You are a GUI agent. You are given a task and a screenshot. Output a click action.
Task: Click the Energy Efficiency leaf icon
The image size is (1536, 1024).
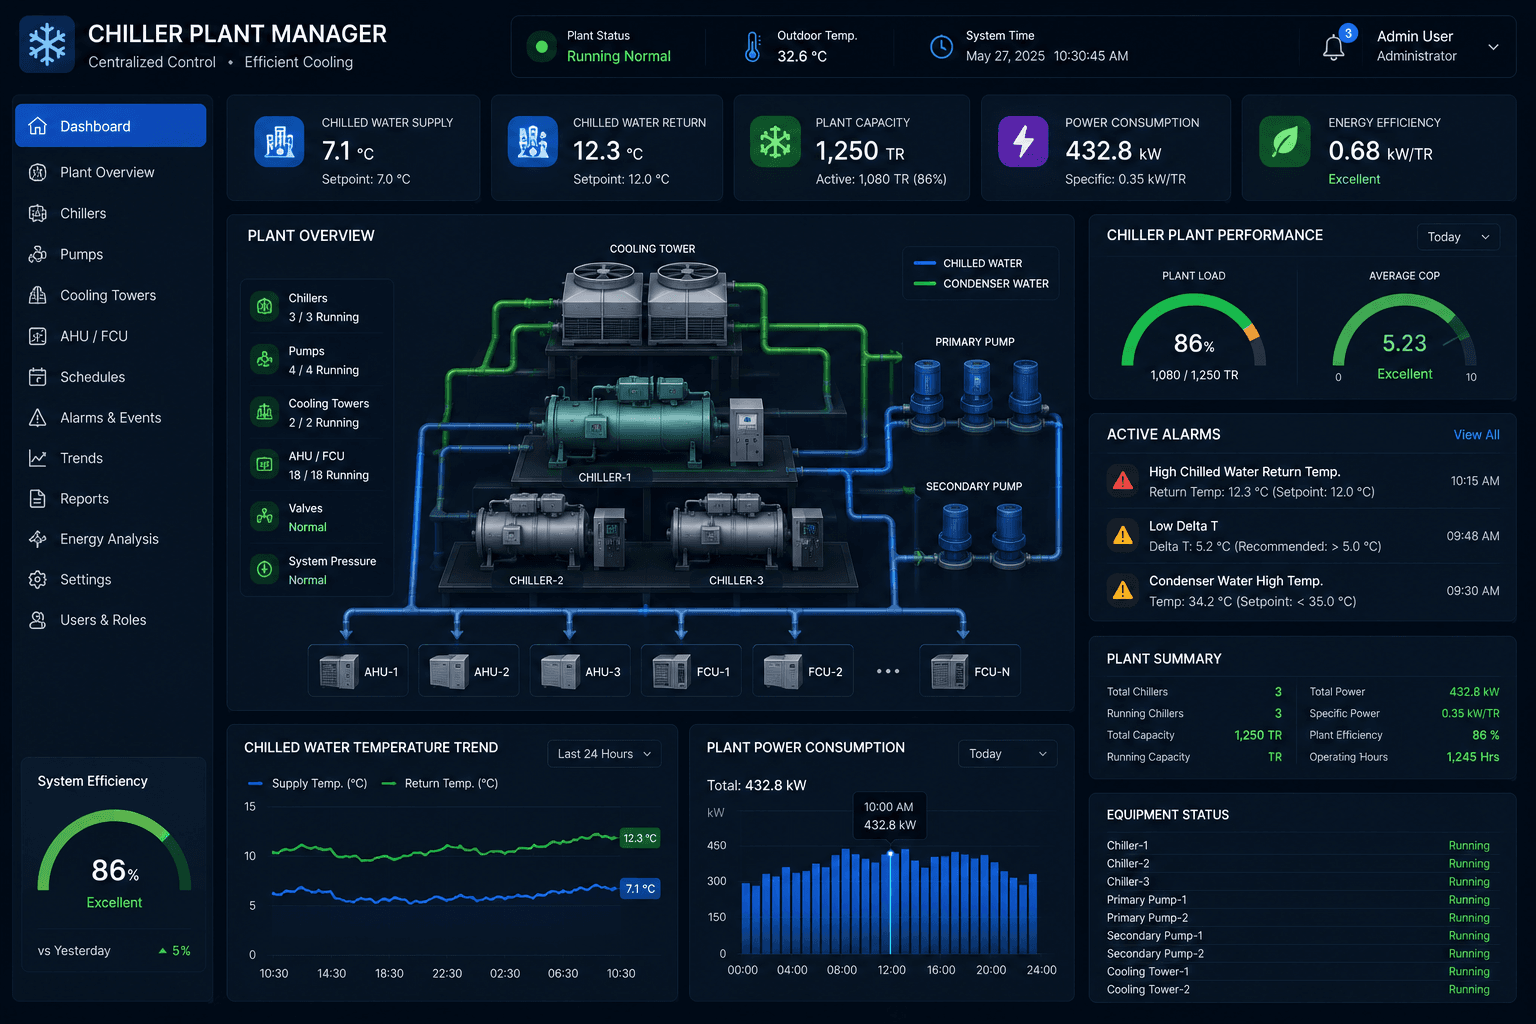click(x=1285, y=141)
